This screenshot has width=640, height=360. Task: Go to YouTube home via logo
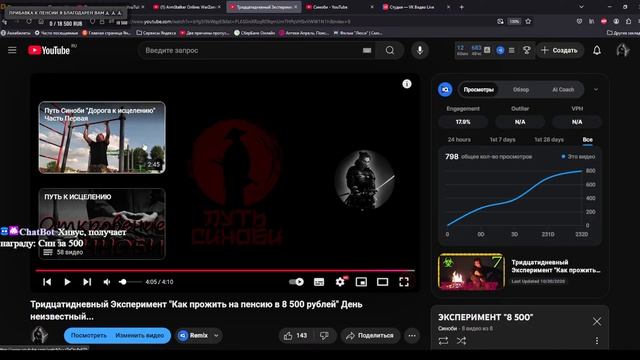pos(49,50)
